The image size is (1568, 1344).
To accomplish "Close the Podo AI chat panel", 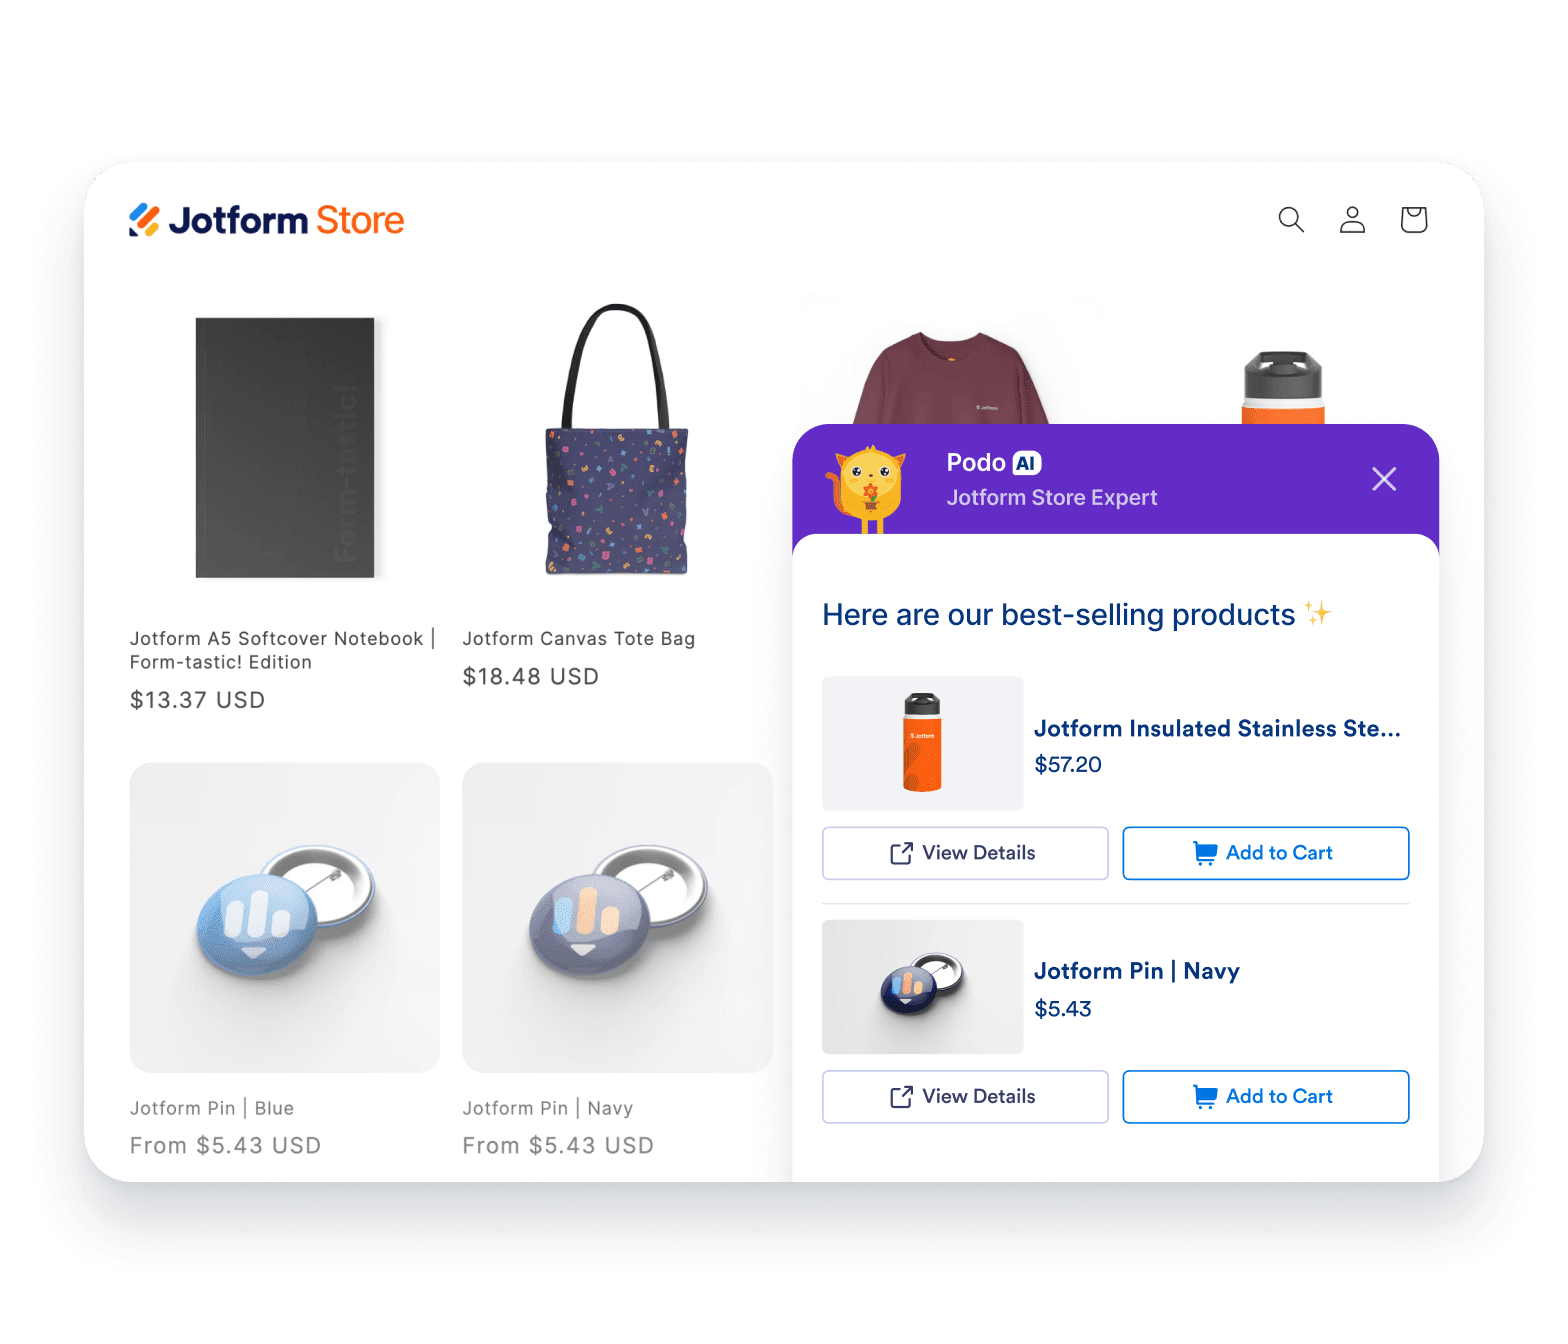I will [x=1384, y=479].
